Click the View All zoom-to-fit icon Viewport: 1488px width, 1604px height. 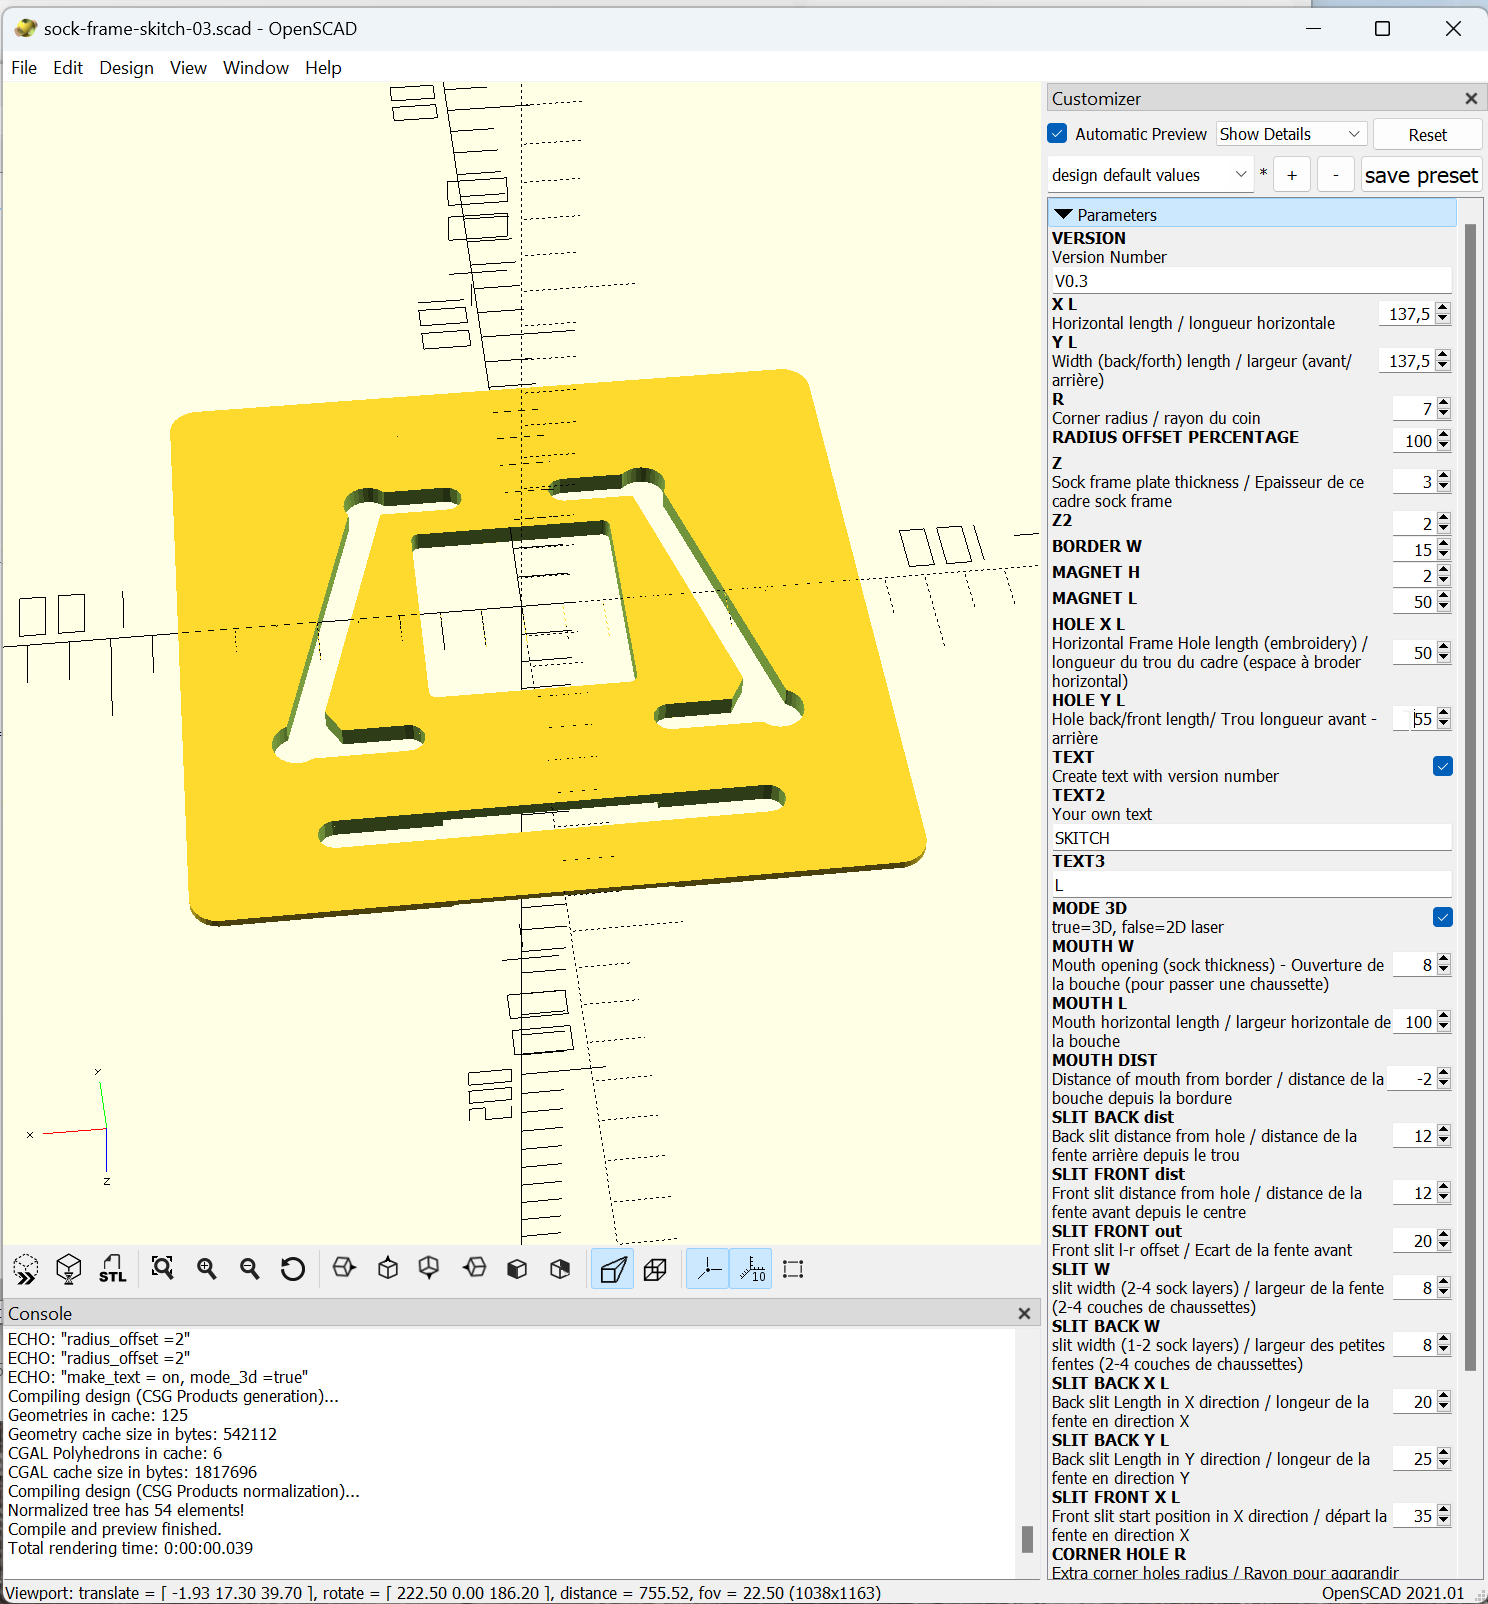click(162, 1269)
